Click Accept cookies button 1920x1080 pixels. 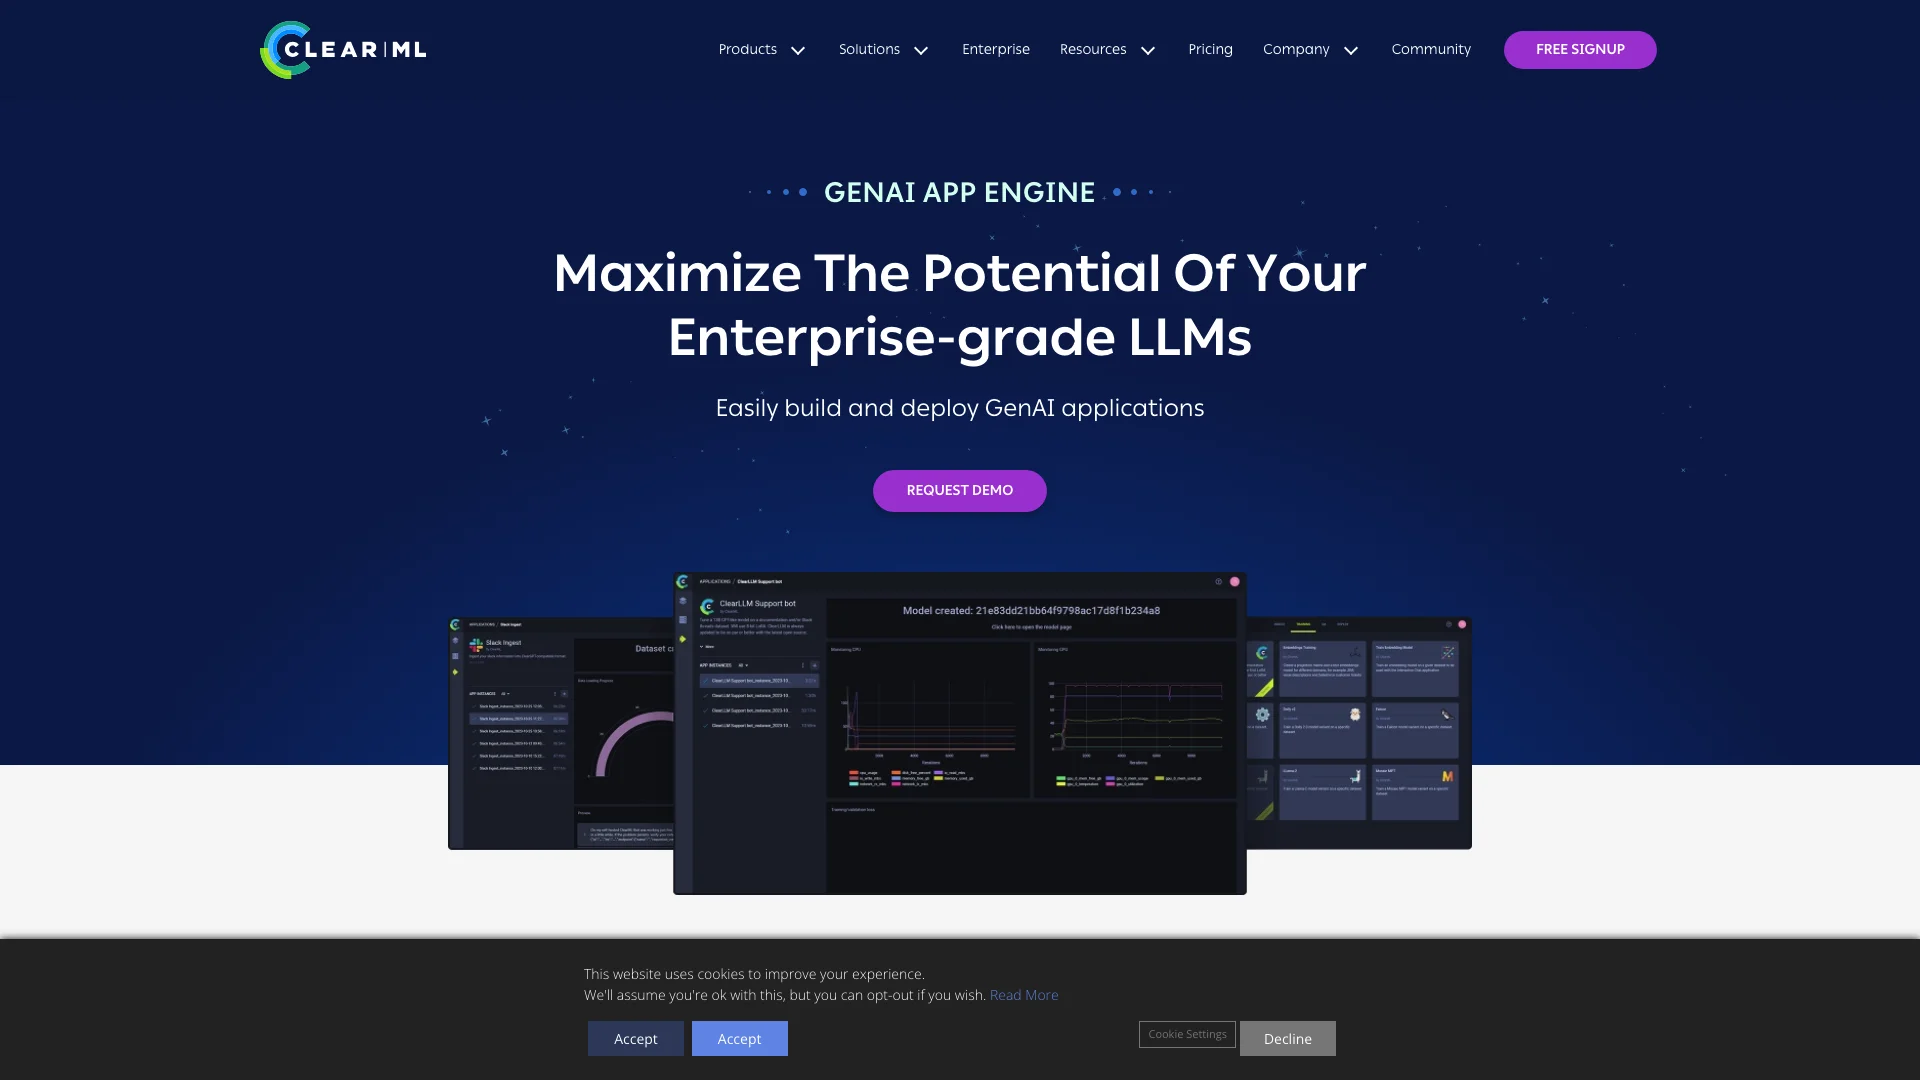point(738,1038)
